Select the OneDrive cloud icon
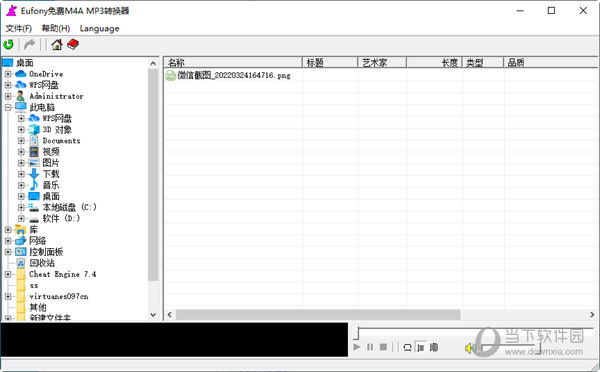600x372 pixels. point(21,73)
